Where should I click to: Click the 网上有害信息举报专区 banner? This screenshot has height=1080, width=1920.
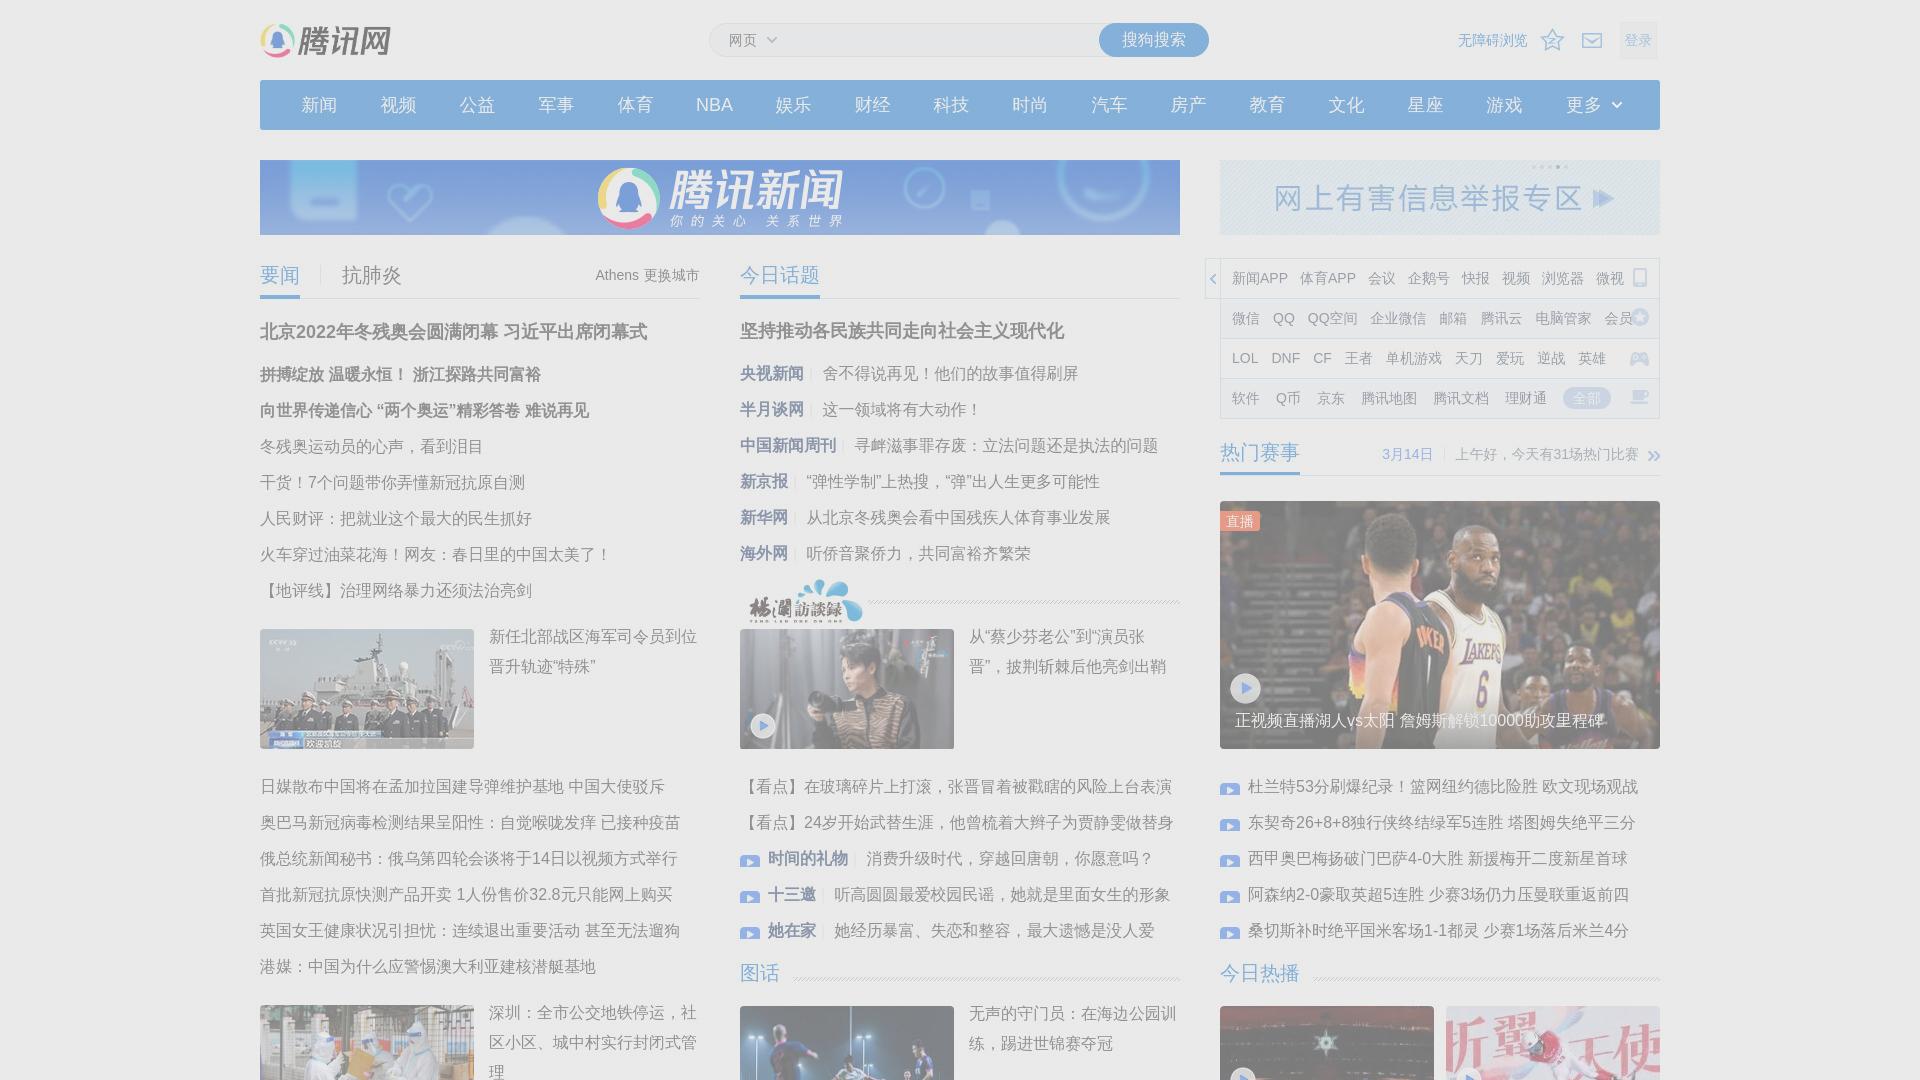1440,198
